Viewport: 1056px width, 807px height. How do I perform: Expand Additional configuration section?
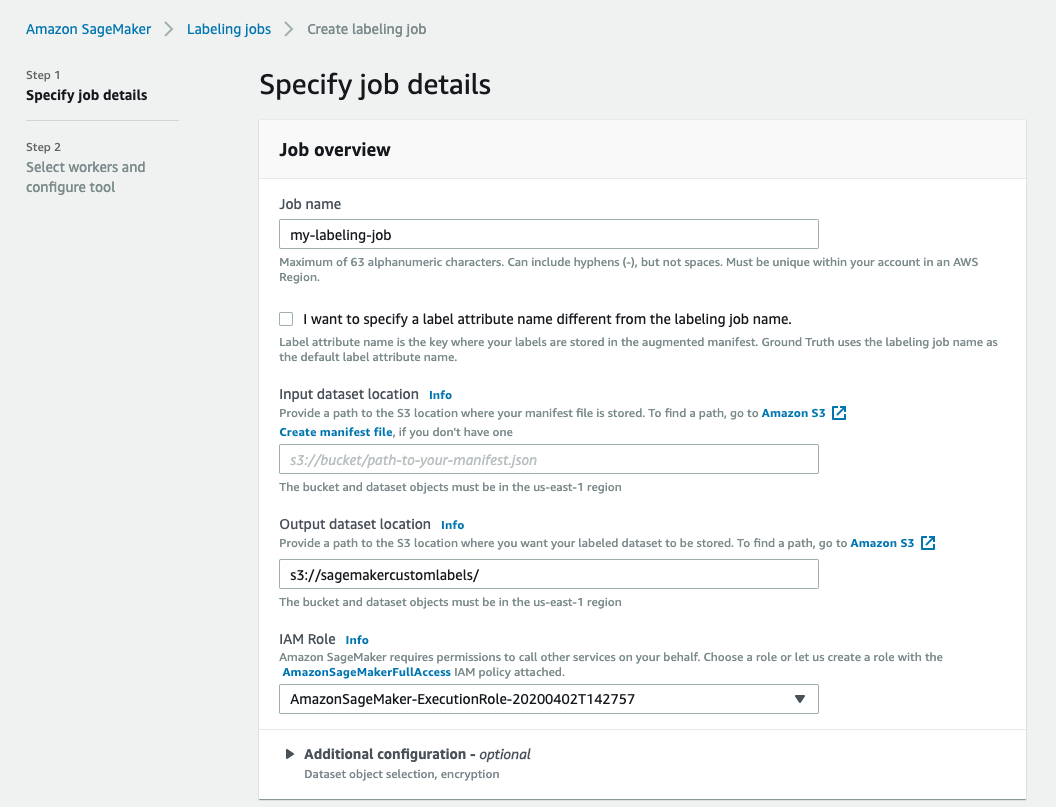click(290, 754)
